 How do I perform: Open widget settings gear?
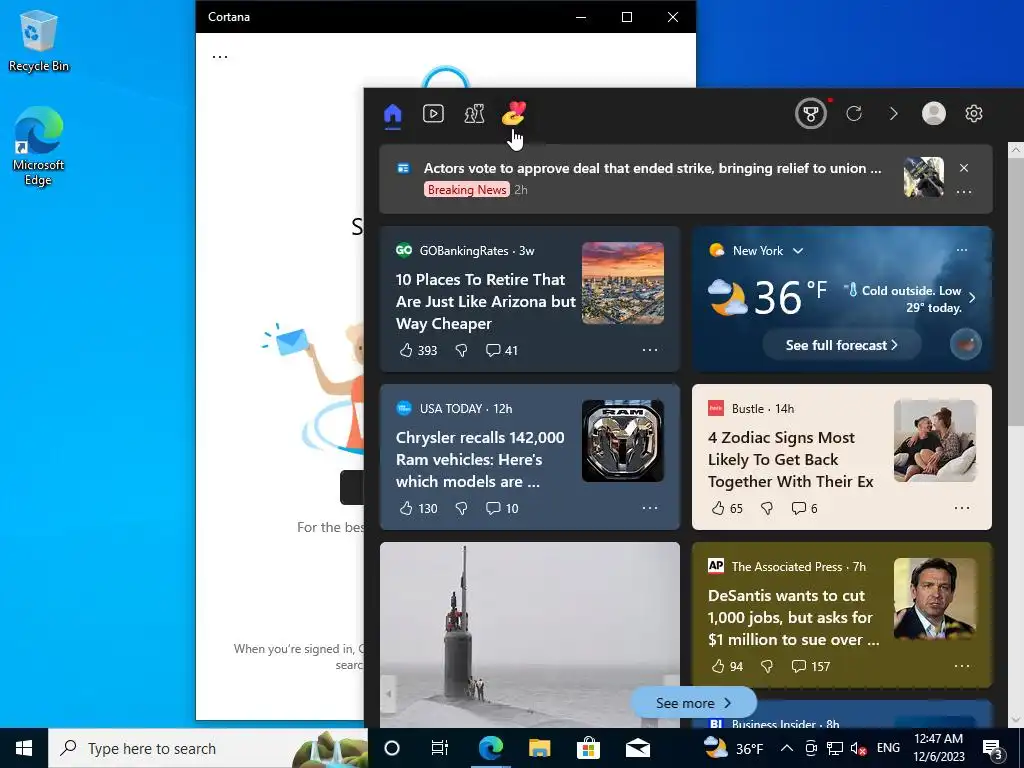point(974,114)
